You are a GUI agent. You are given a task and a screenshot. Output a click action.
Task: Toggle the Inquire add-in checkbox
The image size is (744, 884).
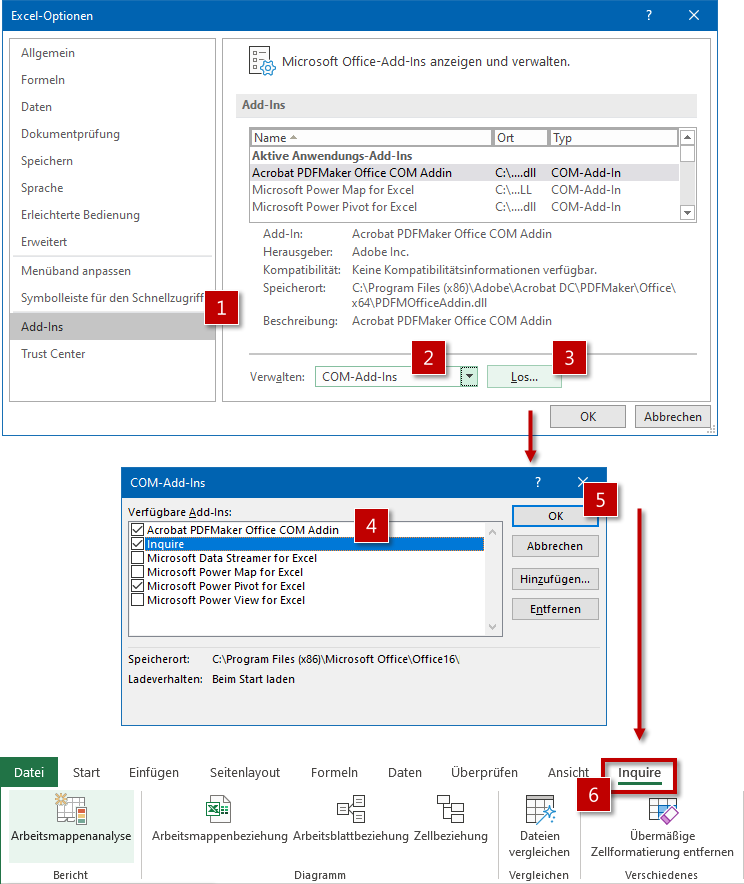[137, 544]
